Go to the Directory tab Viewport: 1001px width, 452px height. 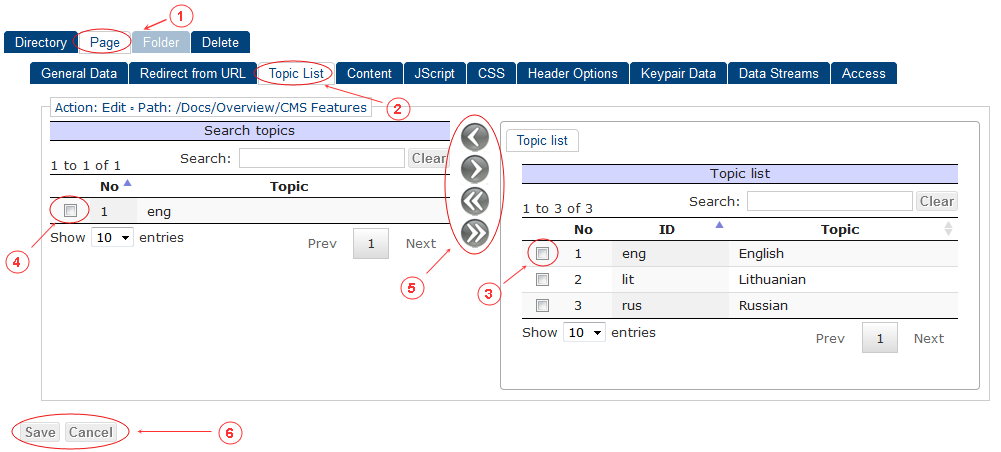[40, 42]
